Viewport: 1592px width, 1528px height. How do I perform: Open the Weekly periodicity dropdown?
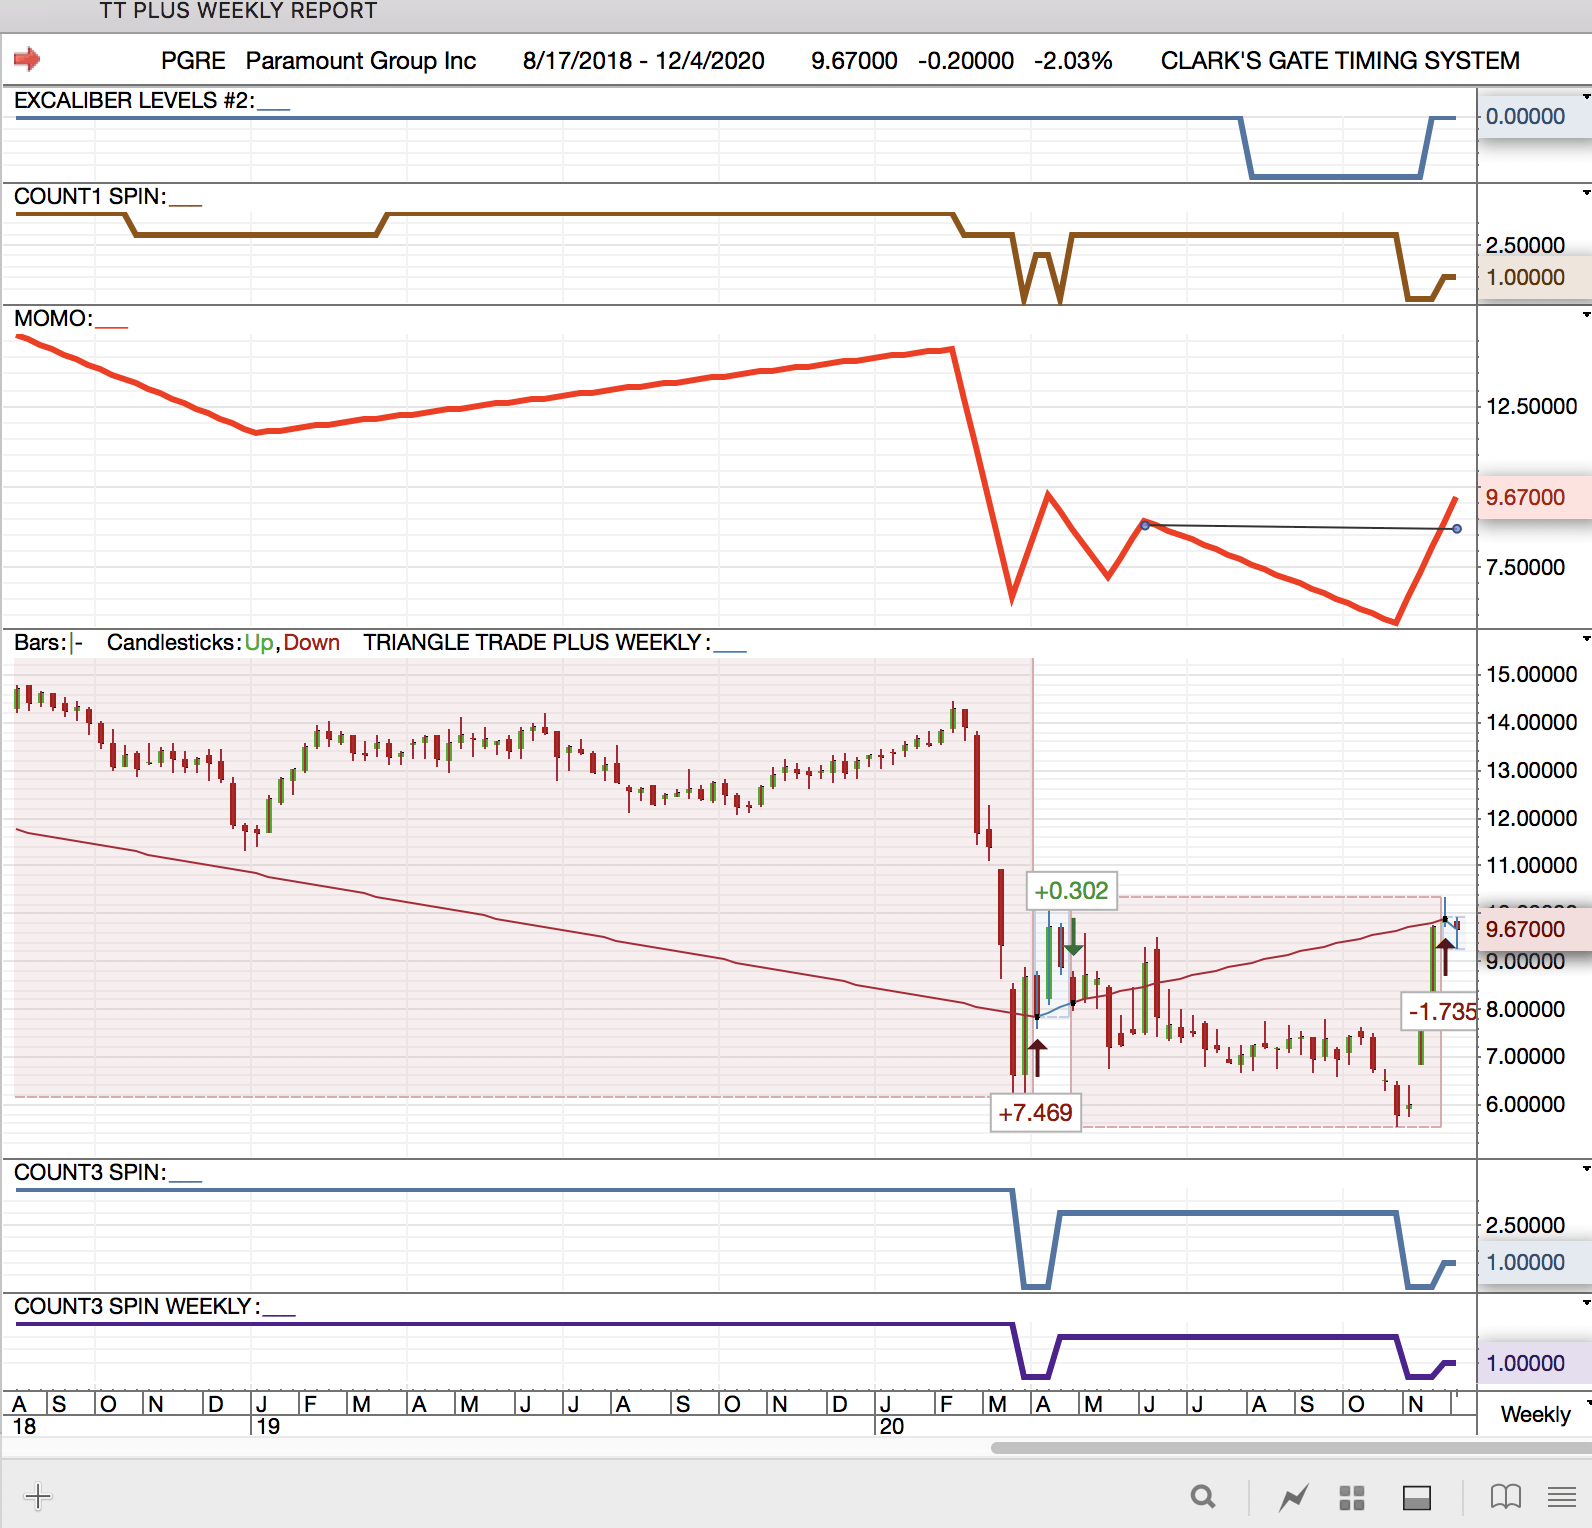pos(1535,1414)
